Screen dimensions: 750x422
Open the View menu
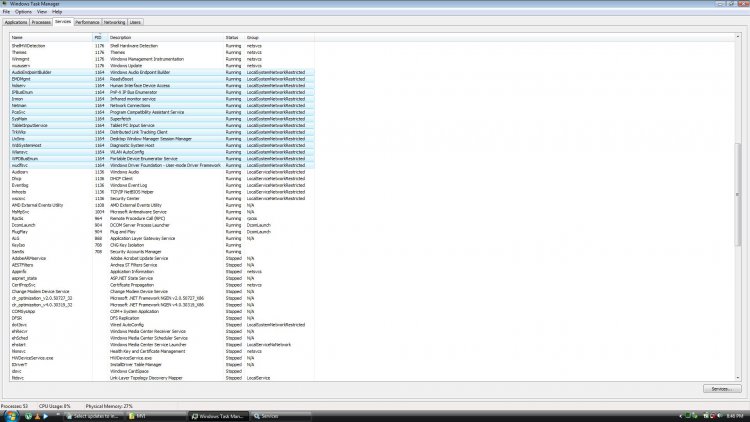click(42, 11)
